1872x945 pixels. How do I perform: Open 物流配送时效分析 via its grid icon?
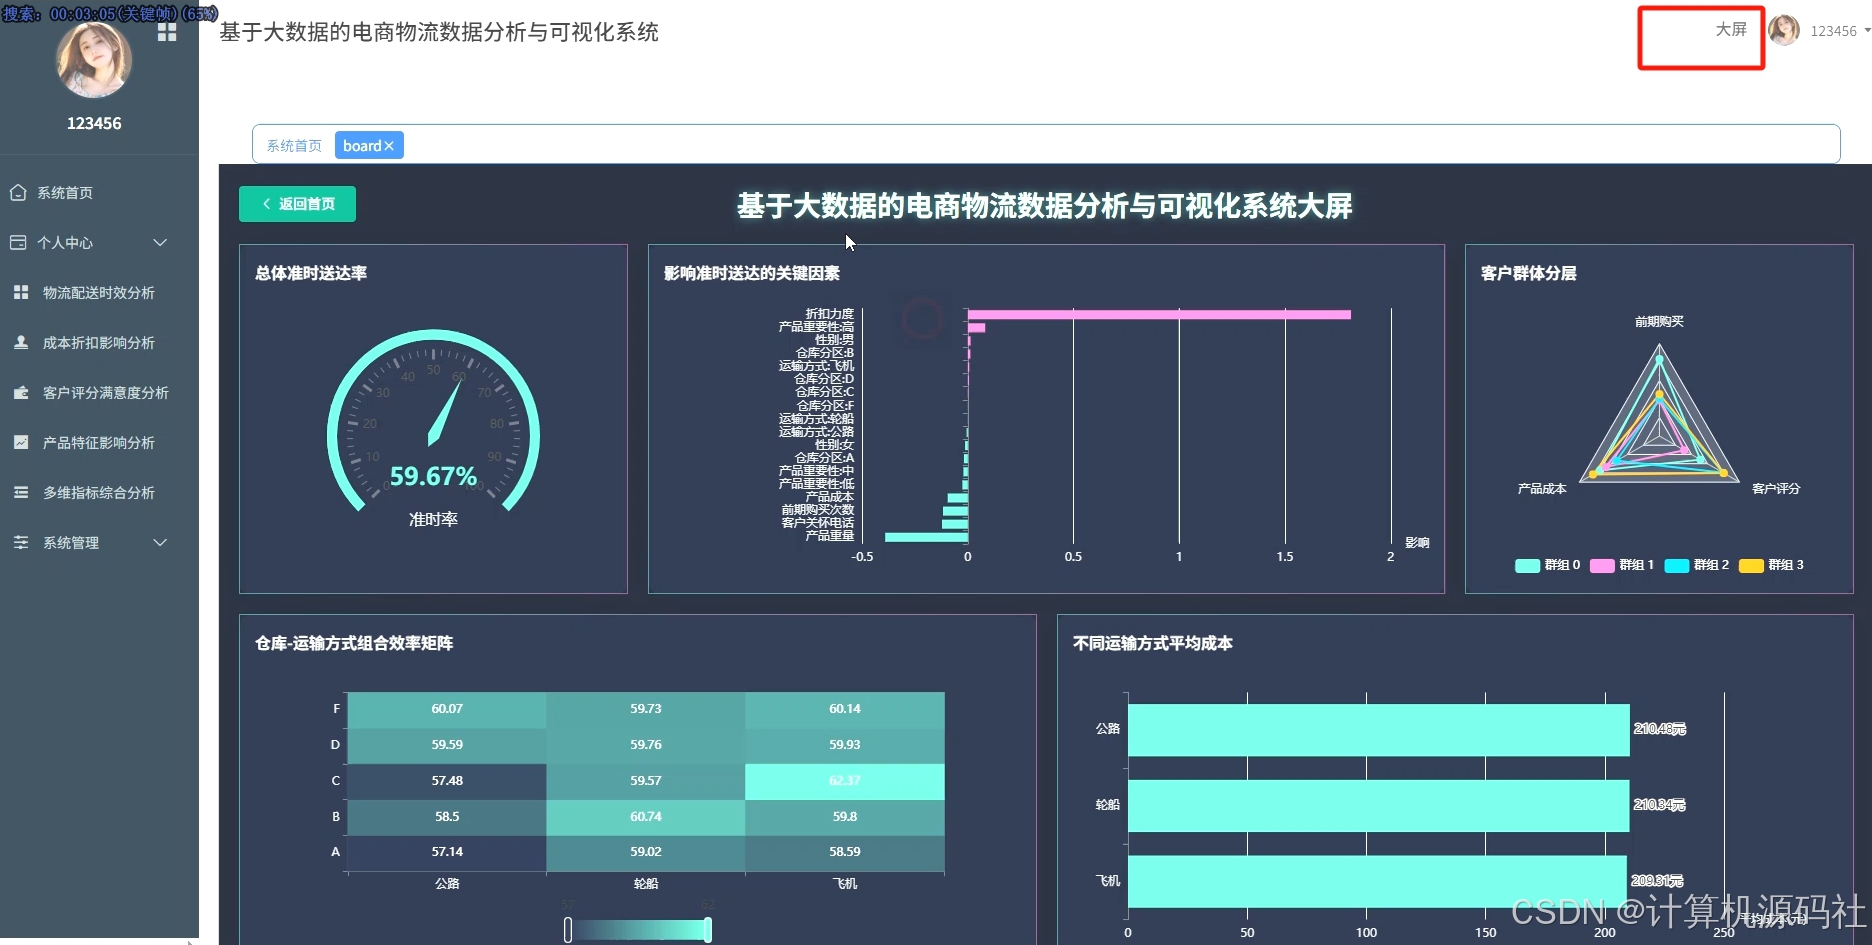pyautogui.click(x=20, y=292)
